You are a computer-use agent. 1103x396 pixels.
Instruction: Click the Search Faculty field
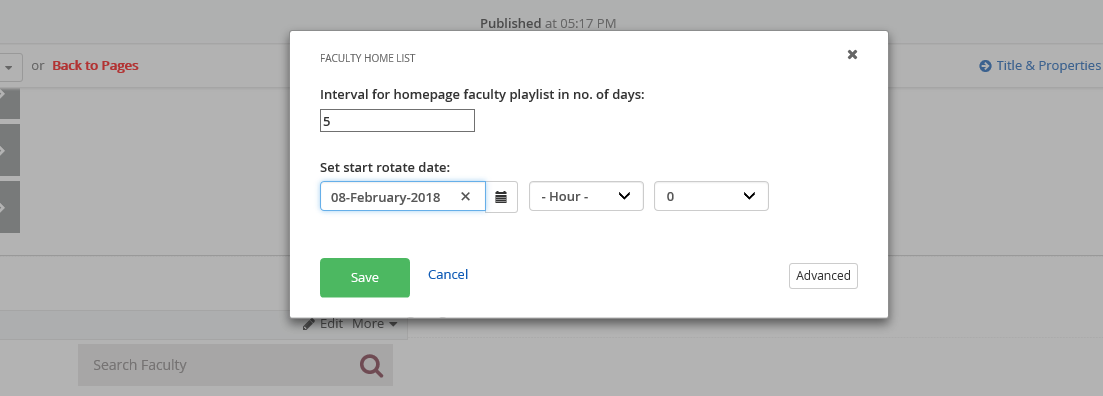point(235,365)
